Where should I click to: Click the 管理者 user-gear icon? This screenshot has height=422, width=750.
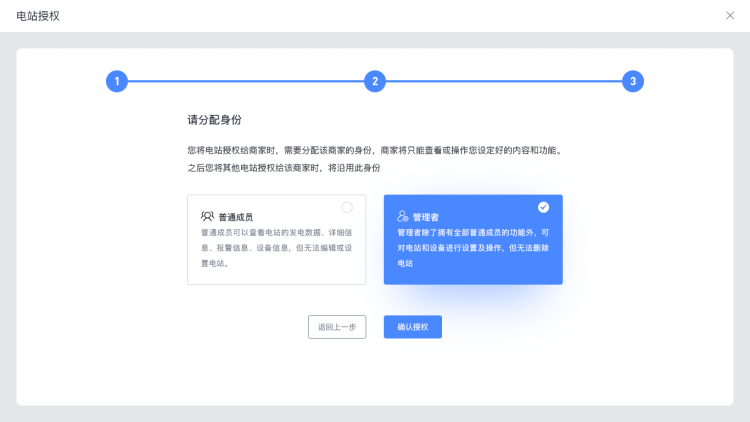pos(402,216)
